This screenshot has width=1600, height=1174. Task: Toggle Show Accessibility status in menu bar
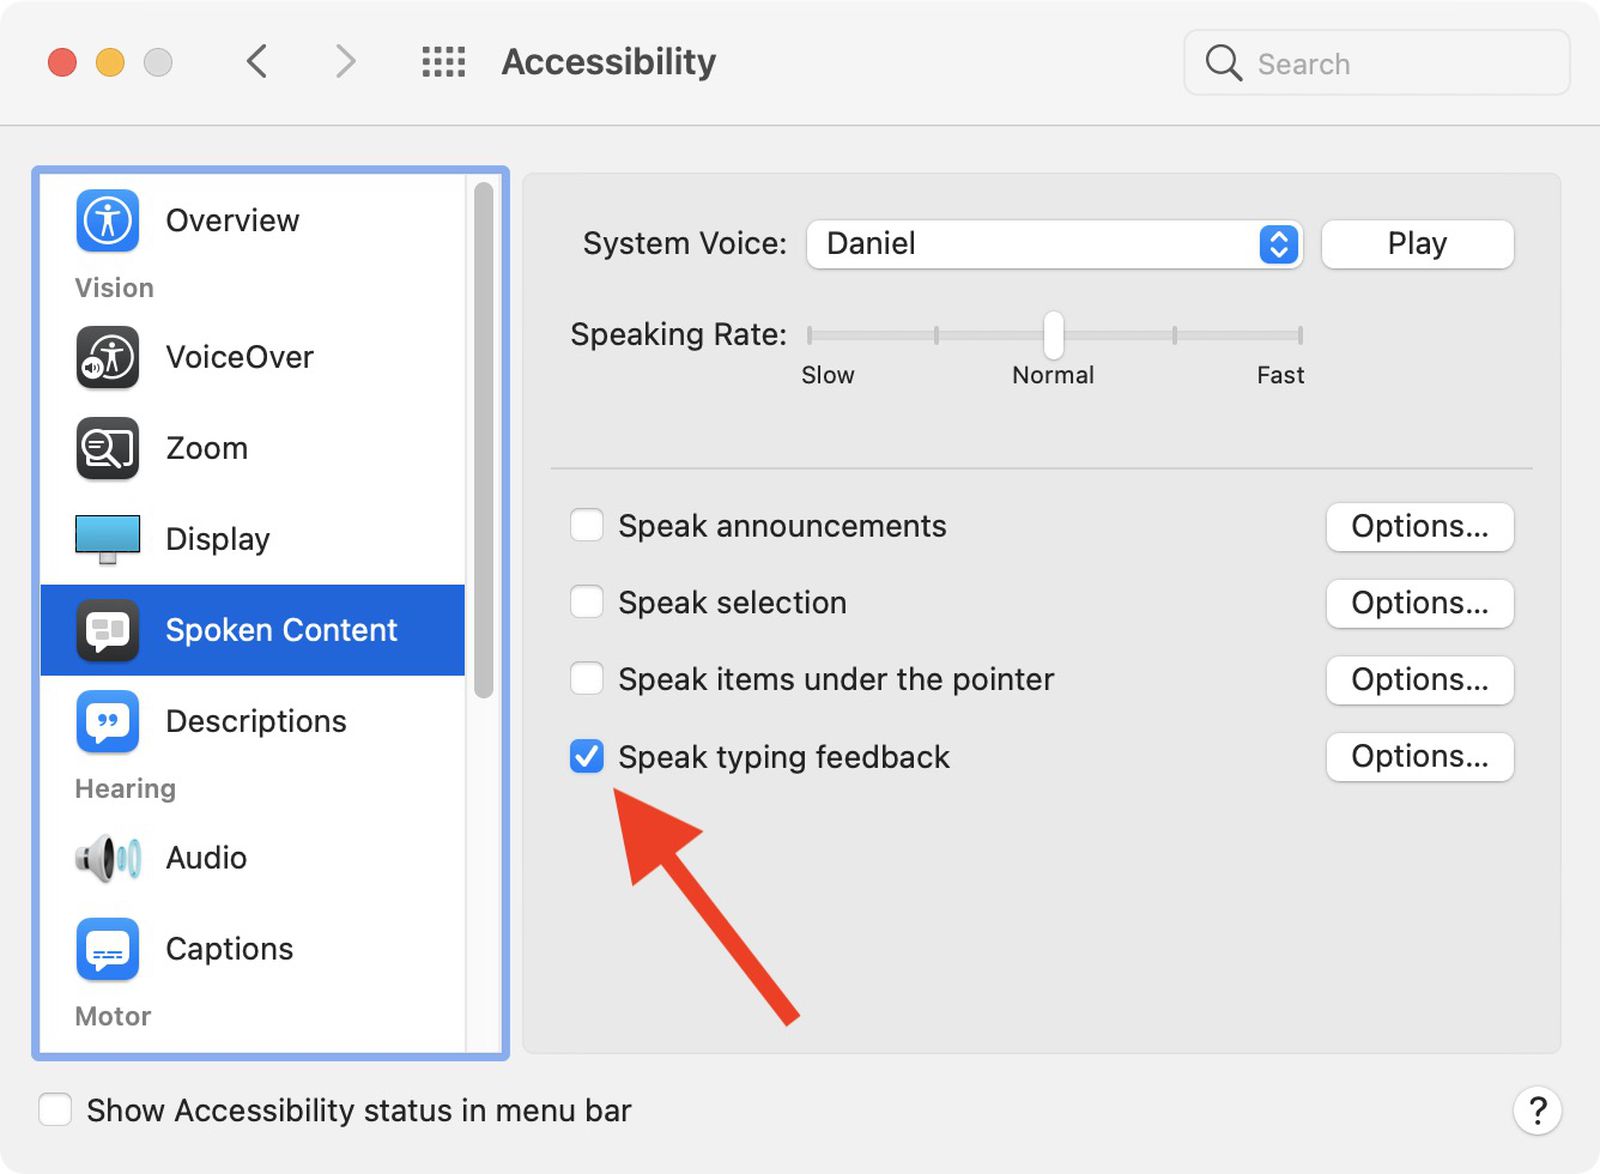[x=55, y=1110]
